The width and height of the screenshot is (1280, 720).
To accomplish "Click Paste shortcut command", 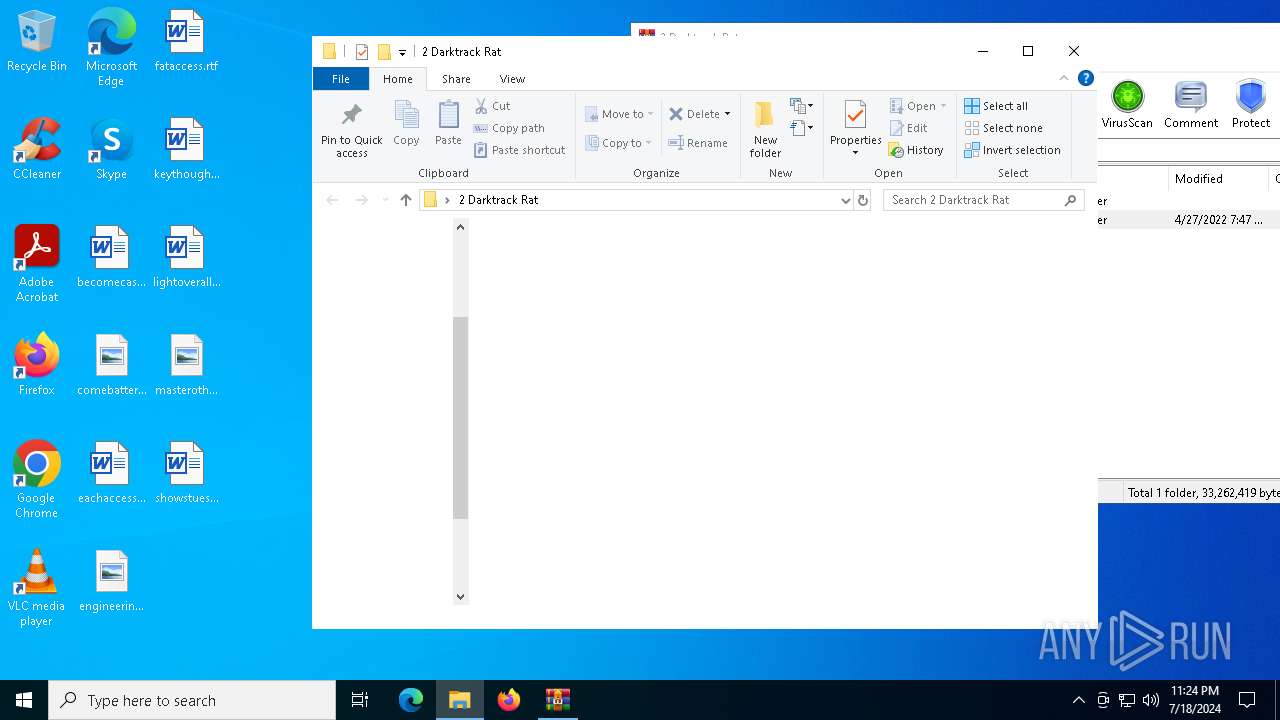I will tap(520, 150).
